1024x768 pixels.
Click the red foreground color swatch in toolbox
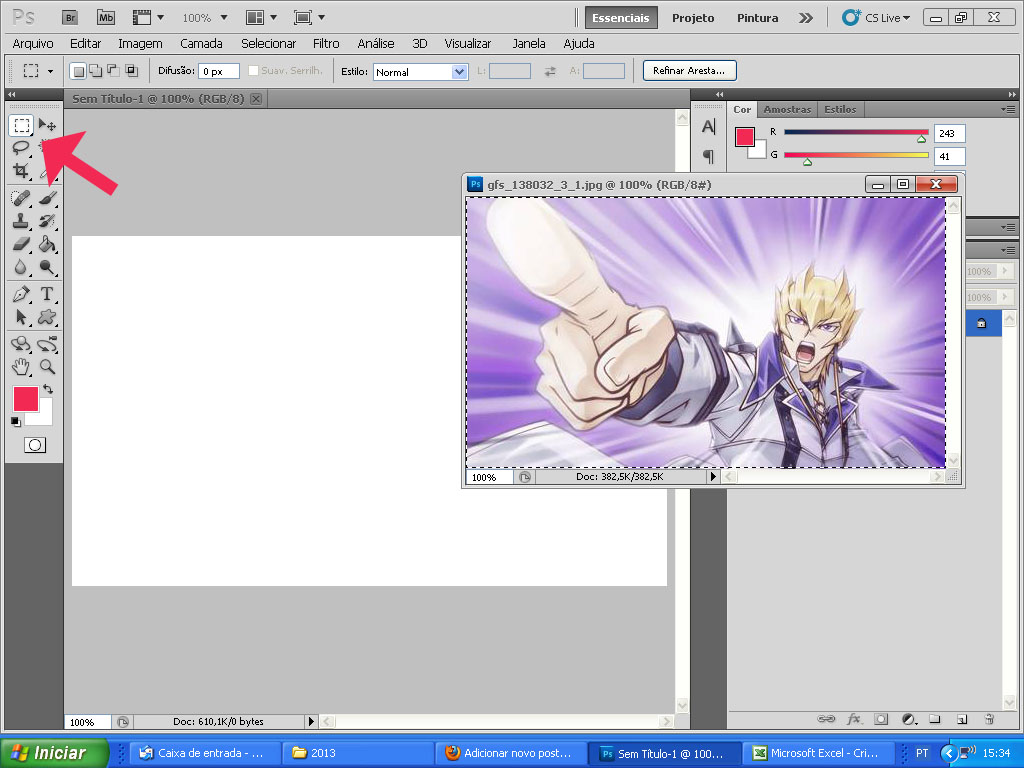(25, 399)
